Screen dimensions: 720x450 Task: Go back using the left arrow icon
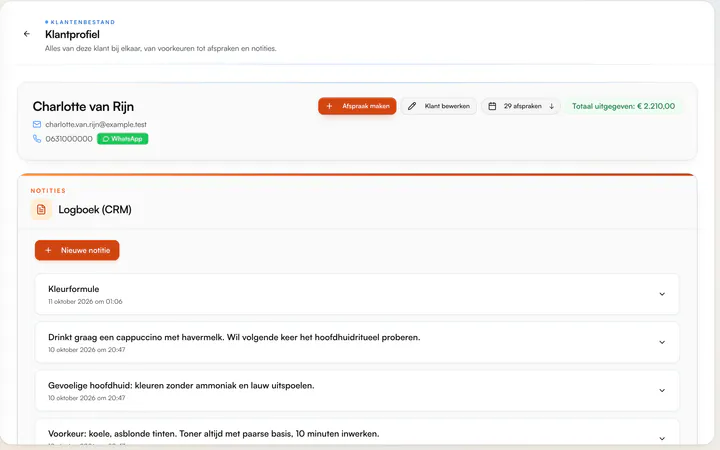point(27,34)
